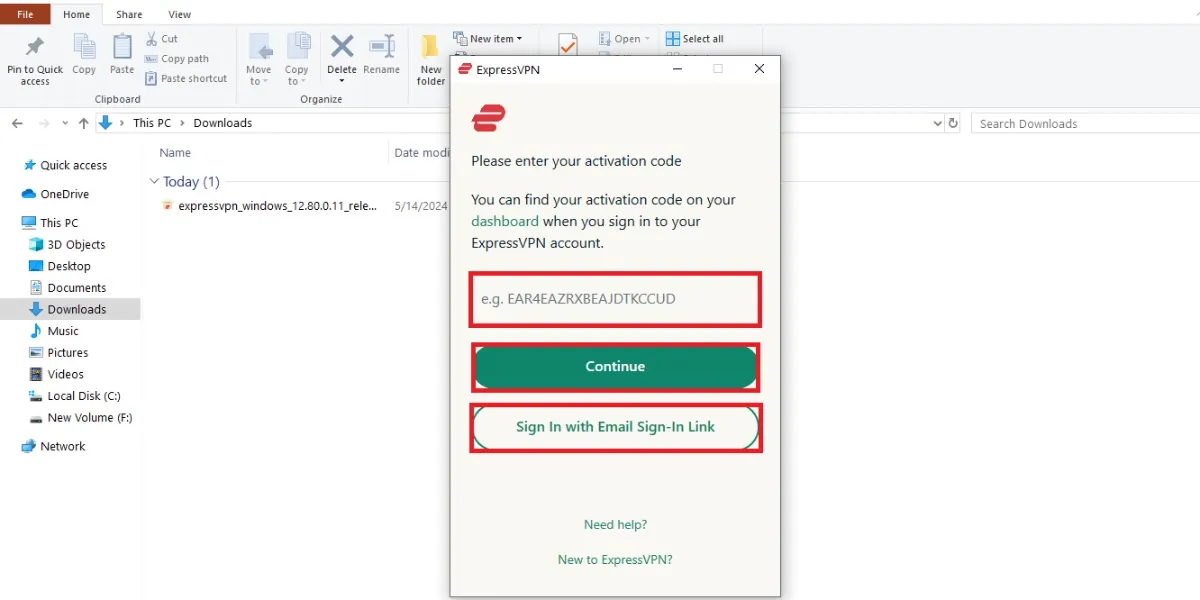1200x600 pixels.
Task: Click the Need help? link
Action: 615,525
